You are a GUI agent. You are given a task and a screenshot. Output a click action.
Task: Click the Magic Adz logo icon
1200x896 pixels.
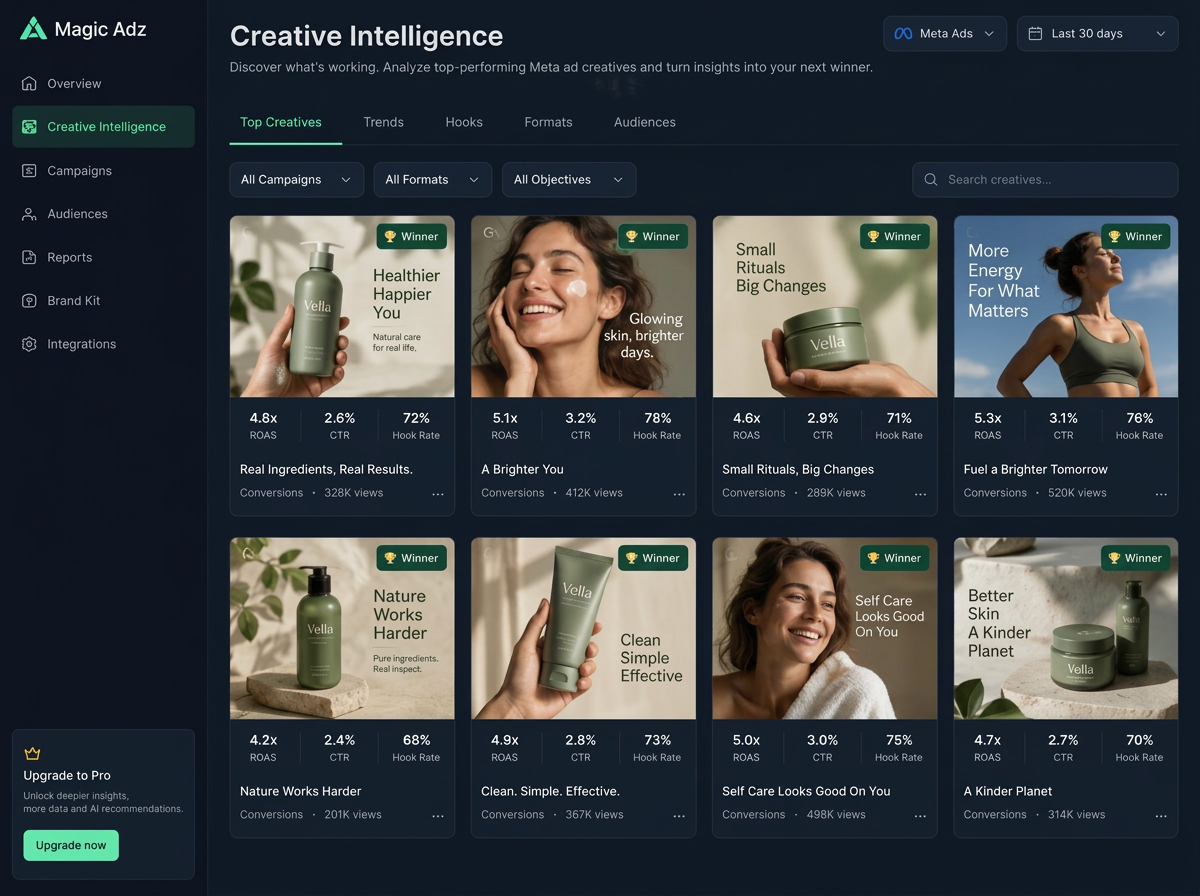click(33, 28)
